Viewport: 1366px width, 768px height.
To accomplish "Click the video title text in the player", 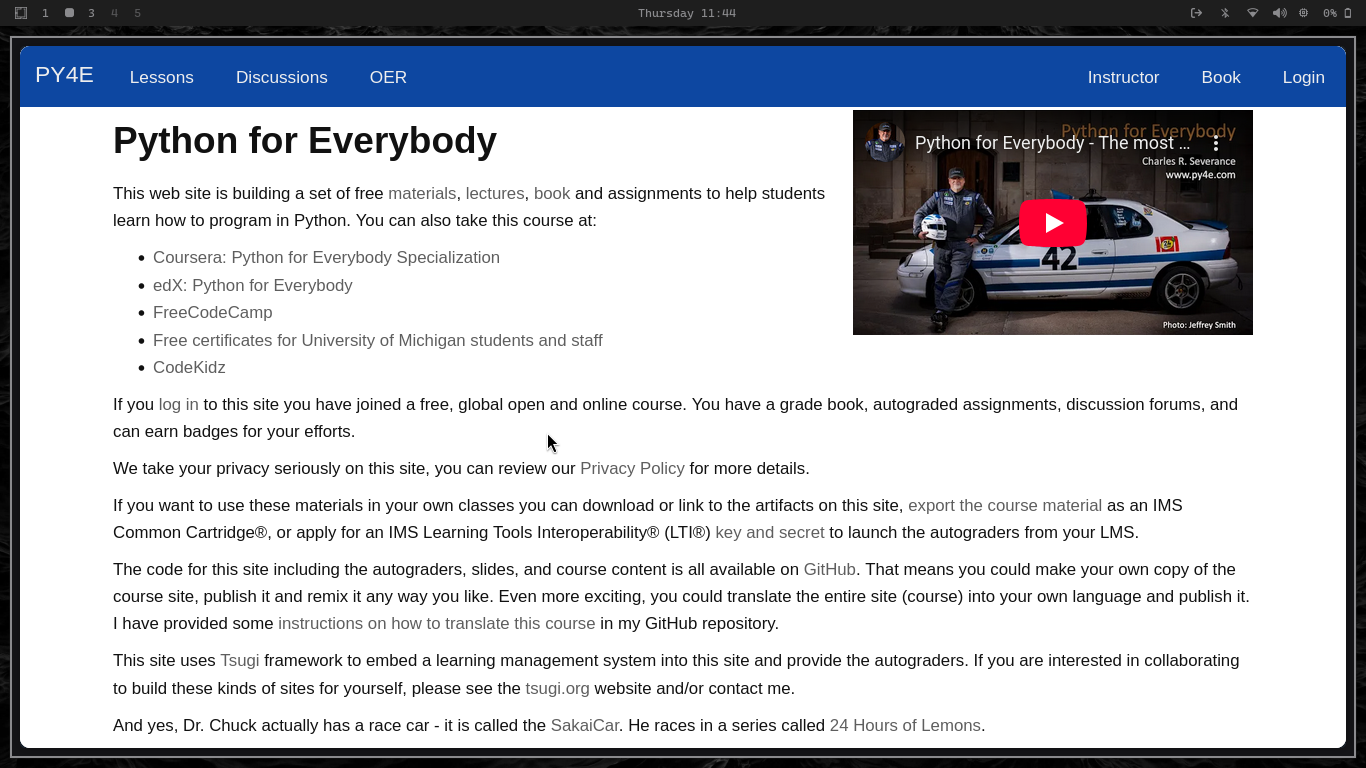I will point(1051,143).
